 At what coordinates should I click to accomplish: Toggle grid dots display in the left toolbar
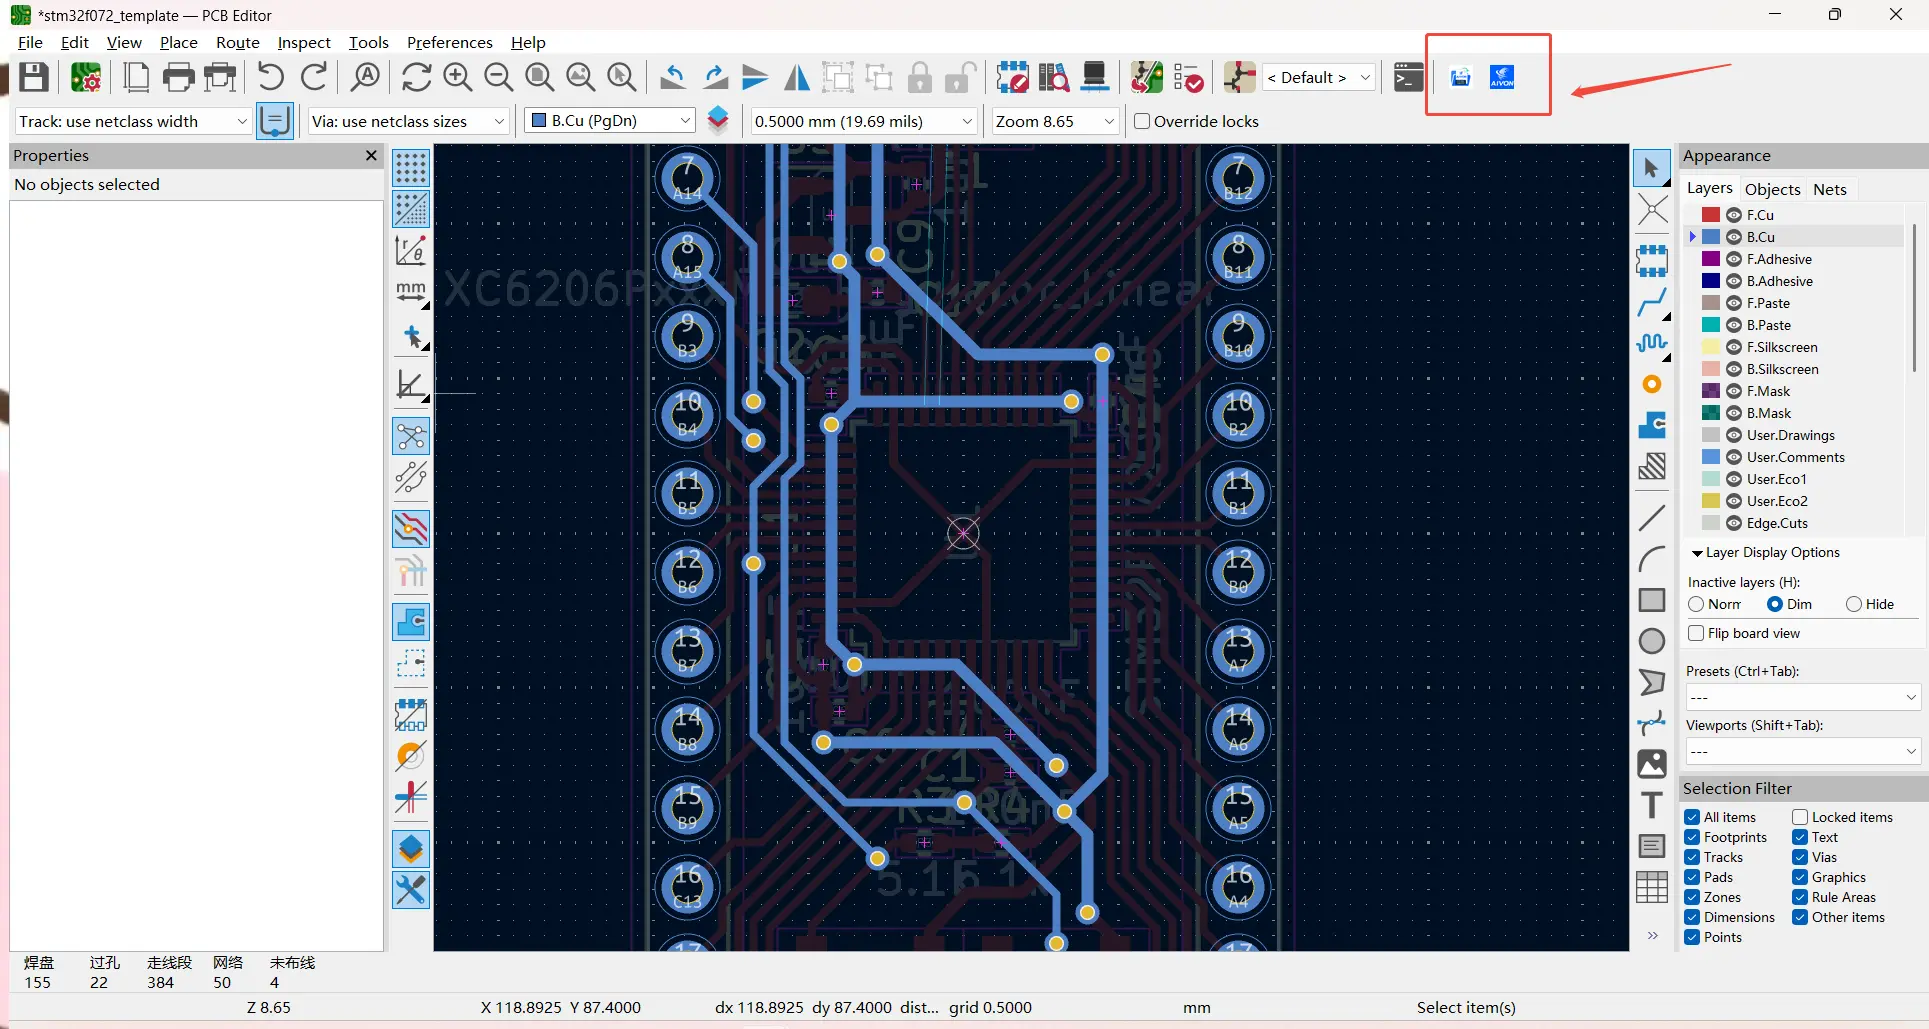pyautogui.click(x=411, y=168)
